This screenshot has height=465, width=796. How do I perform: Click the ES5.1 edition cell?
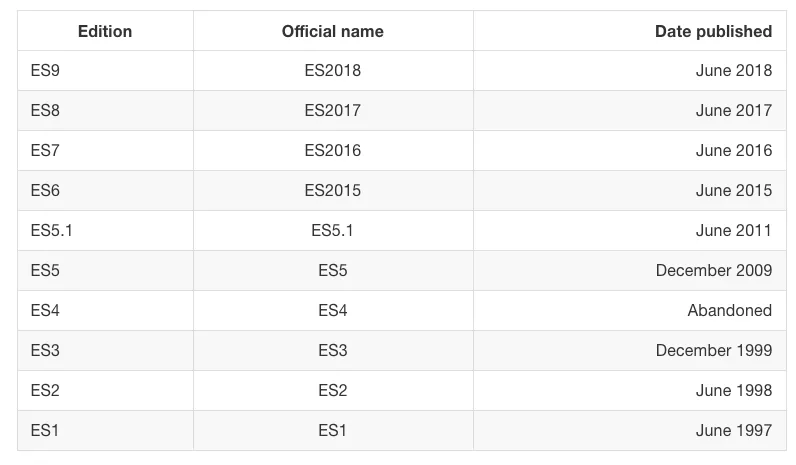[52, 231]
